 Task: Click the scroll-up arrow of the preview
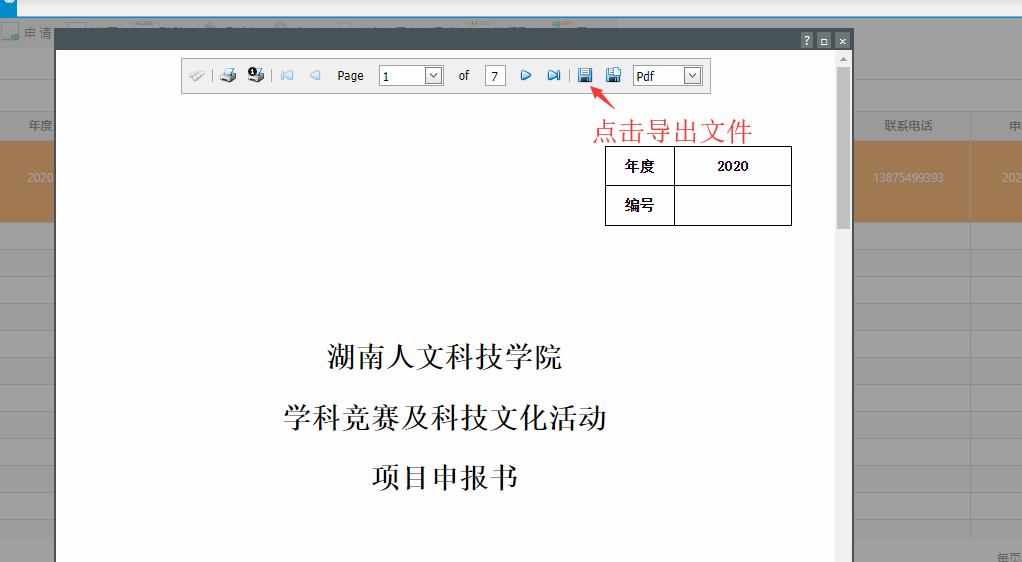click(x=843, y=59)
